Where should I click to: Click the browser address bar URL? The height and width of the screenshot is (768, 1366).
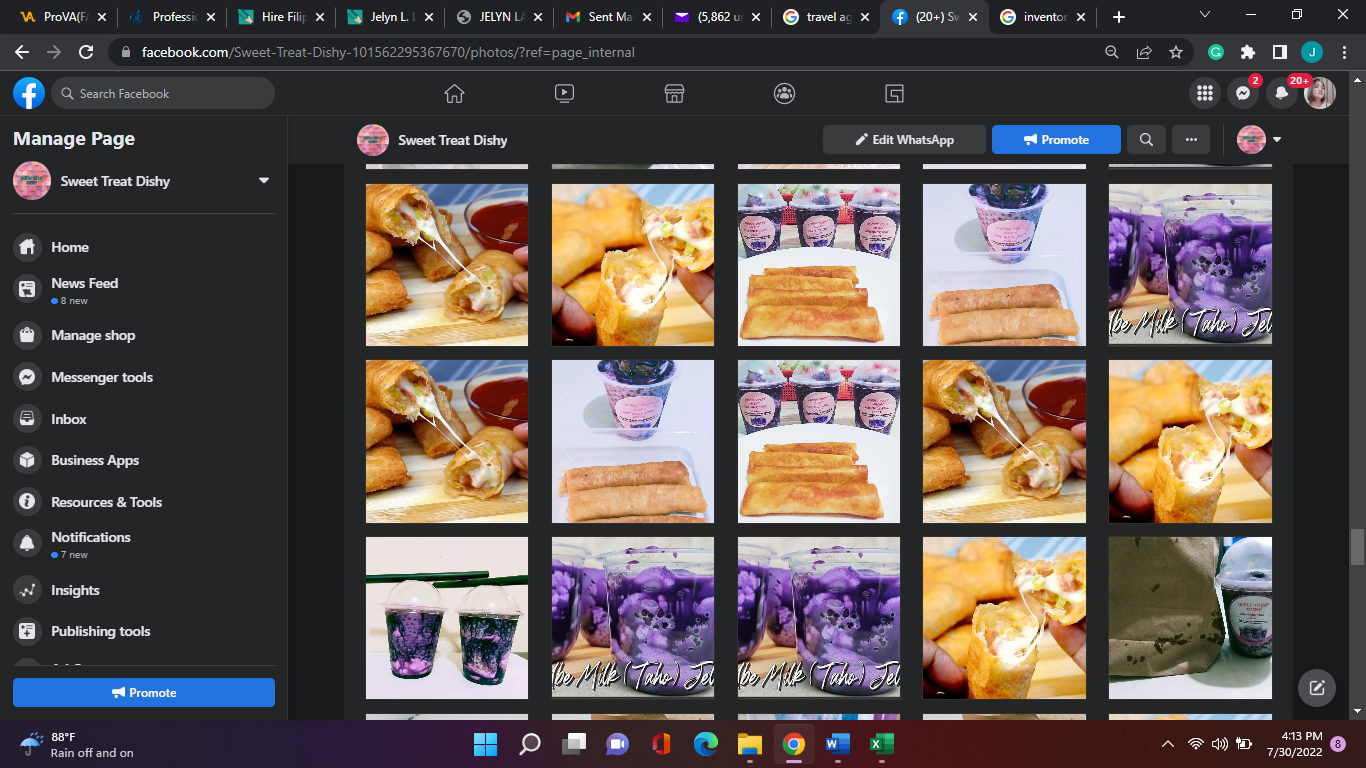pos(388,52)
